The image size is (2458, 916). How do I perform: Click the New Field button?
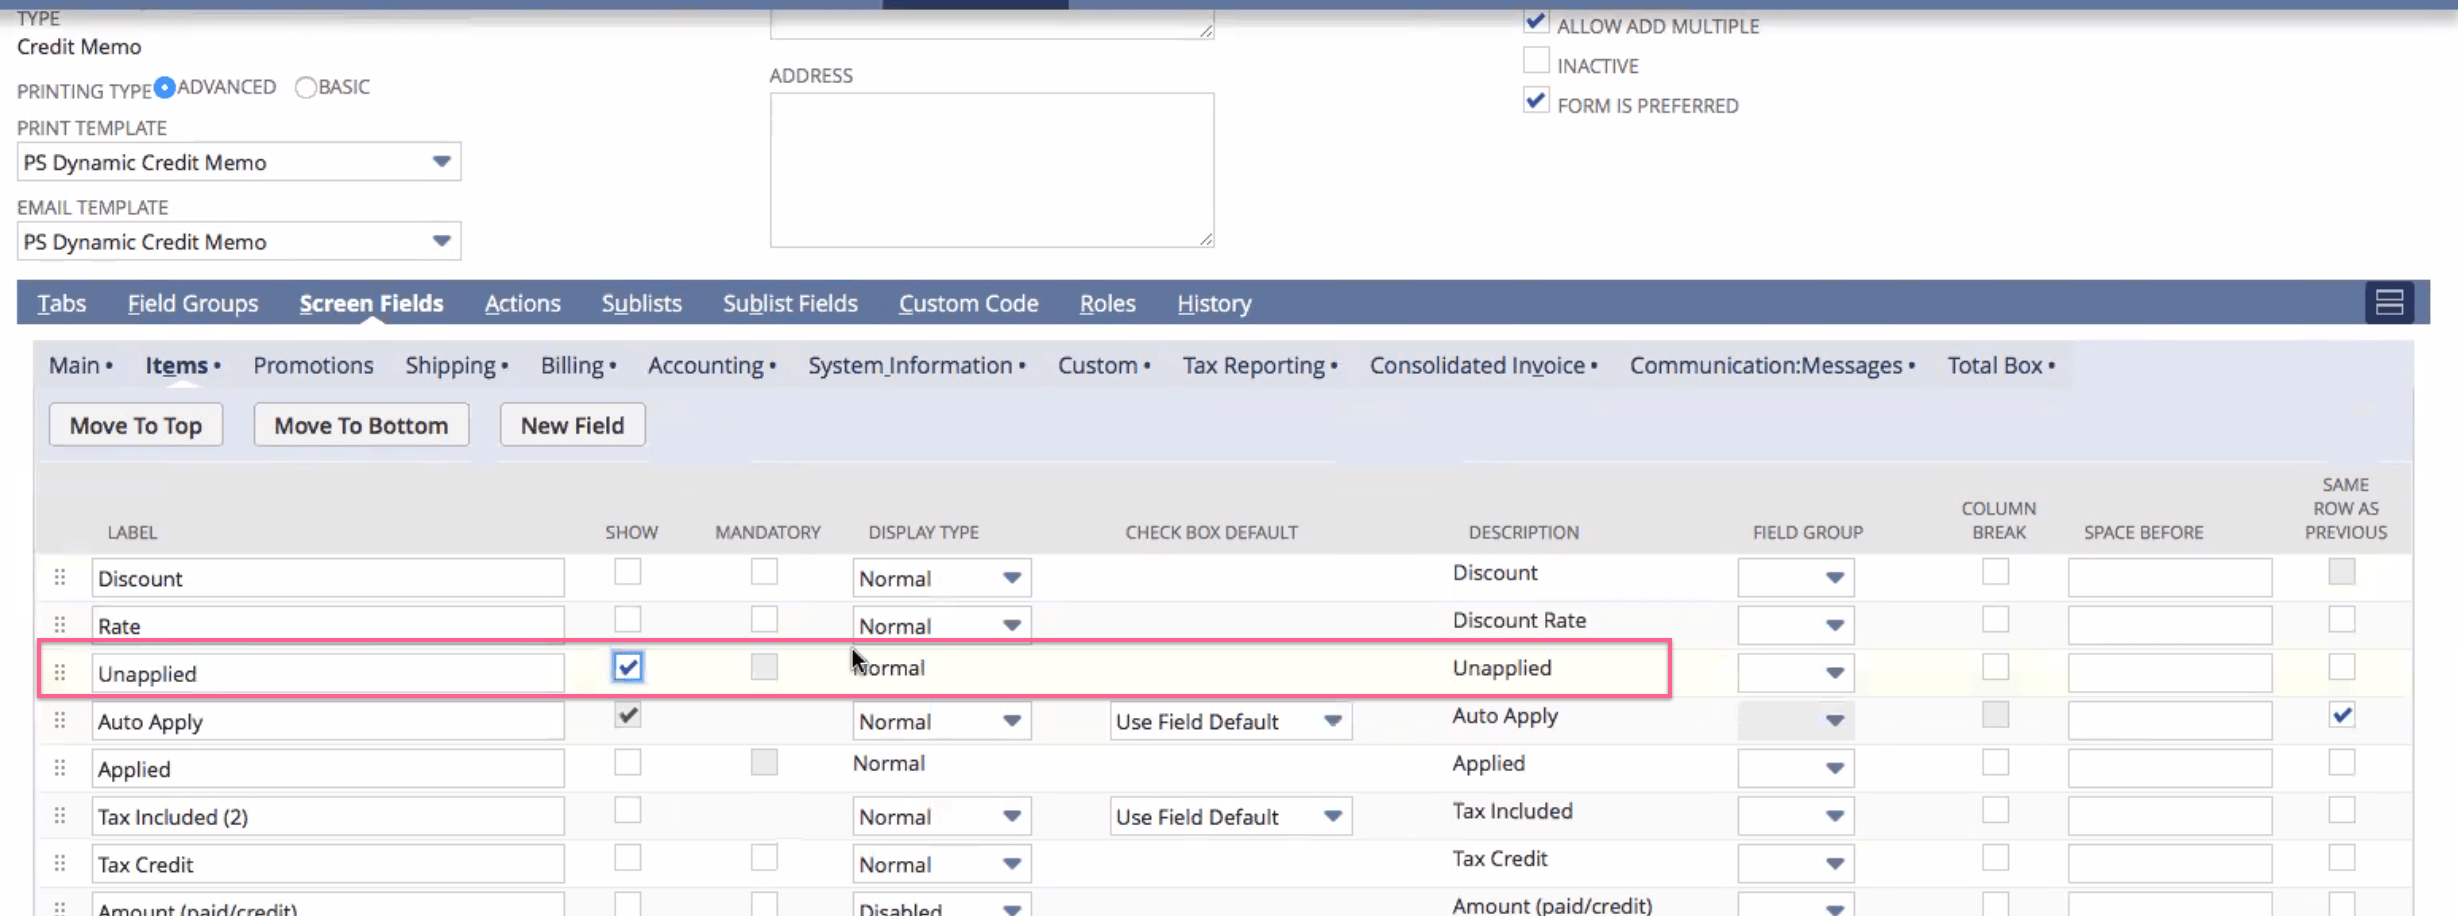(572, 424)
